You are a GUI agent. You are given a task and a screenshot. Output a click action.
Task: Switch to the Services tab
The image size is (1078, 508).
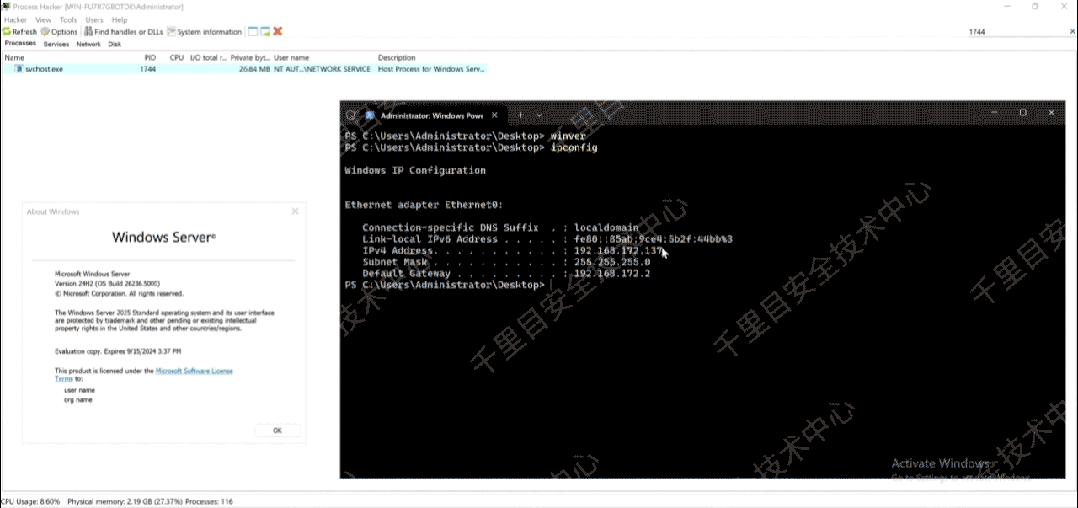pos(56,44)
